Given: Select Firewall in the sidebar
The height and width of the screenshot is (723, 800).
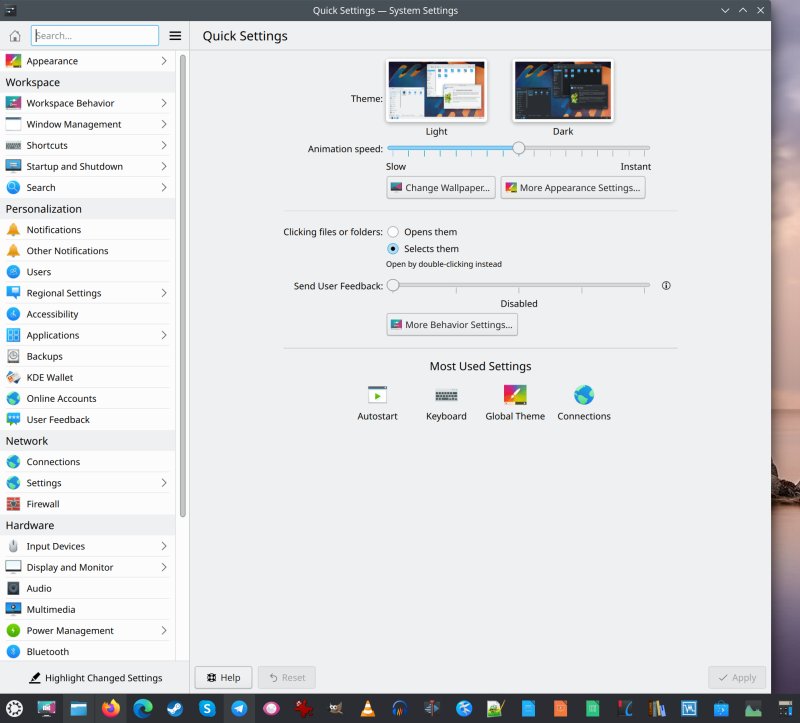Looking at the screenshot, I should (42, 503).
